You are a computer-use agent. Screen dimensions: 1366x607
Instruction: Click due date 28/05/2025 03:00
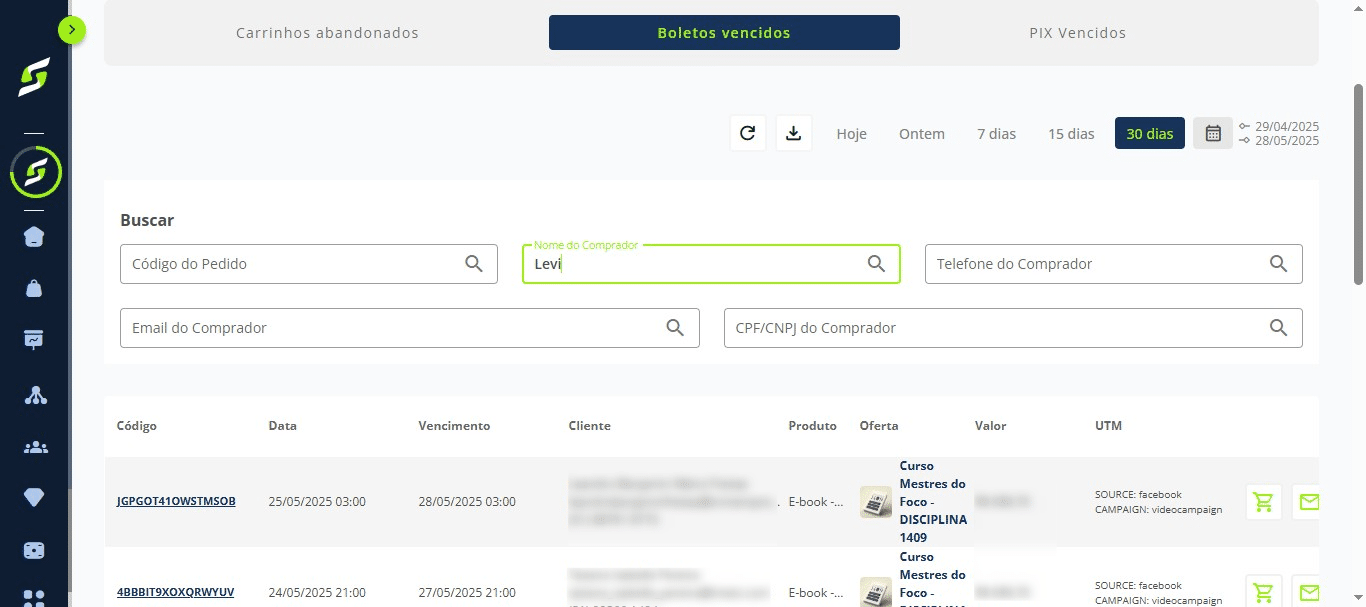click(x=467, y=502)
